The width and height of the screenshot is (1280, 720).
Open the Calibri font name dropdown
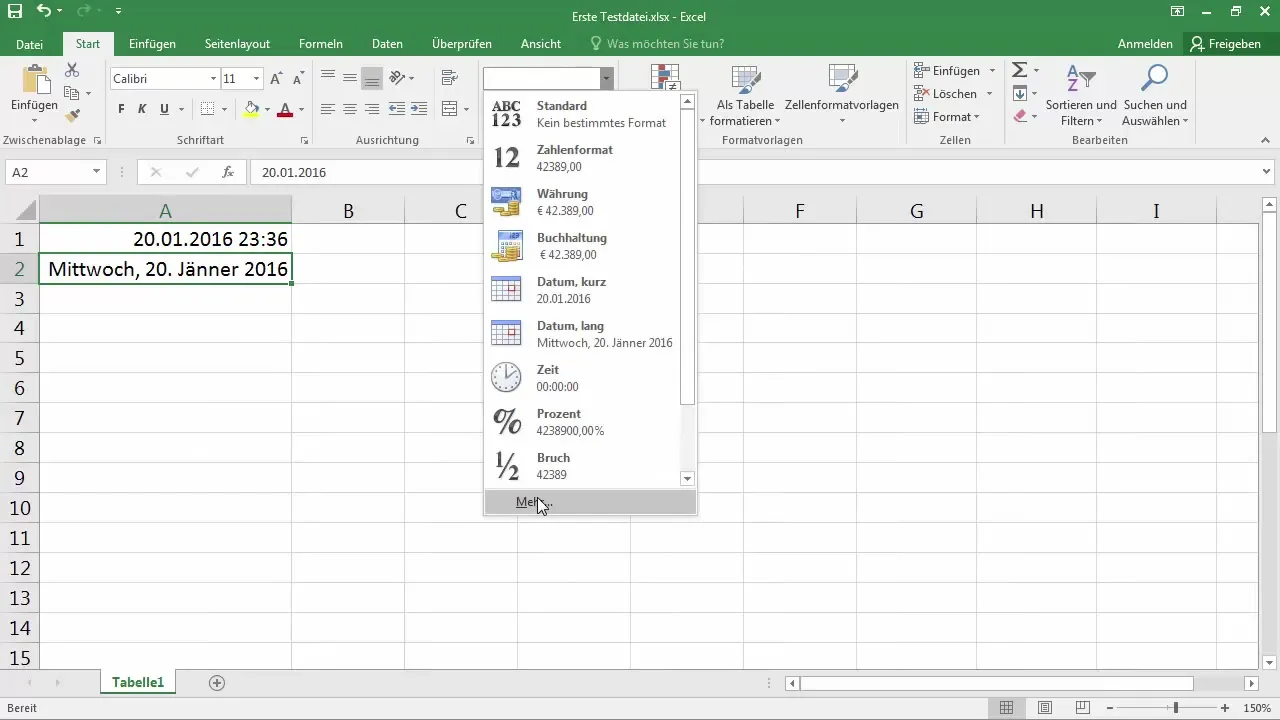(x=213, y=78)
